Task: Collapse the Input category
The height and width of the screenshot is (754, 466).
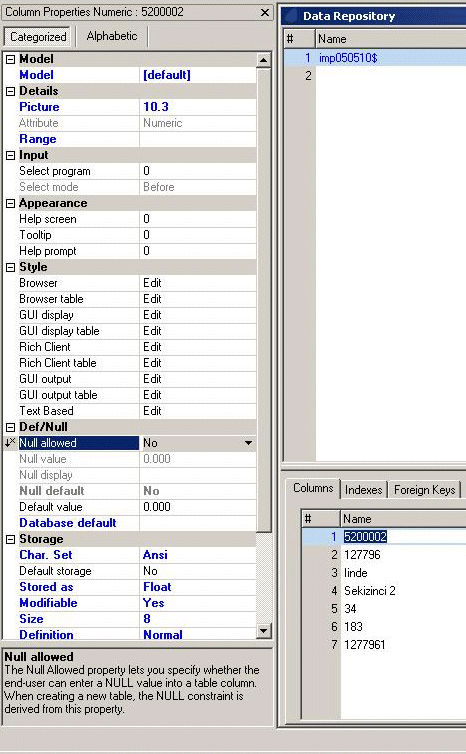Action: (x=10, y=156)
